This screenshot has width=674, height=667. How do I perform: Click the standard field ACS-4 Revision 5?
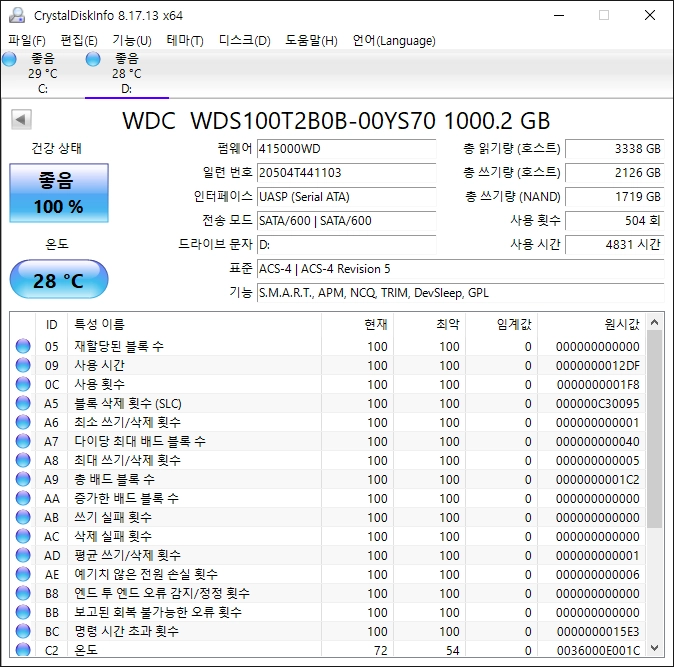[x=461, y=269]
